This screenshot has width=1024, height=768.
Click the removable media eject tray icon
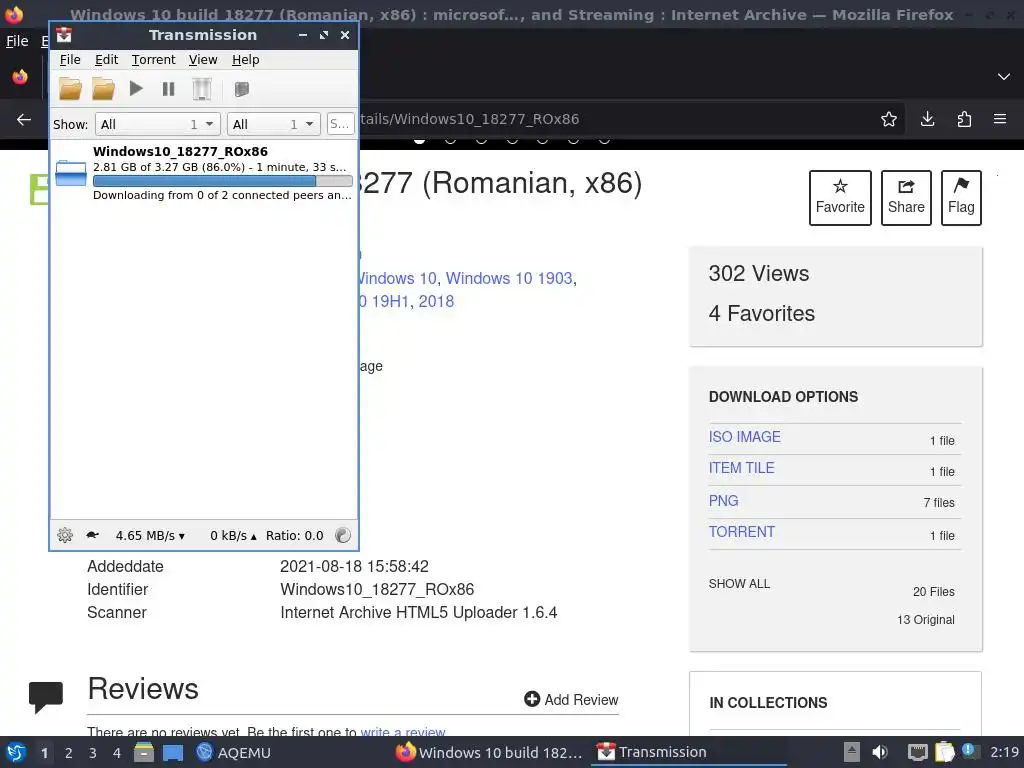pyautogui.click(x=851, y=752)
